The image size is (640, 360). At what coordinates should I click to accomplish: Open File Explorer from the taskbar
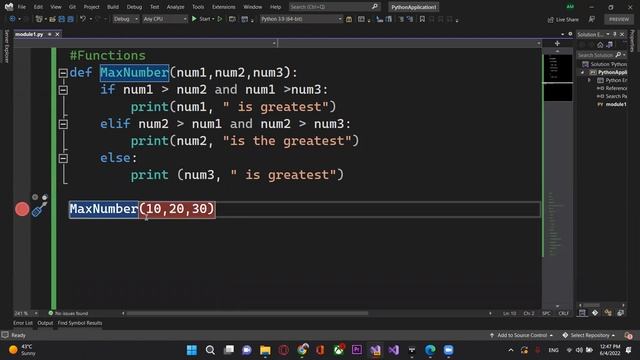click(265, 350)
